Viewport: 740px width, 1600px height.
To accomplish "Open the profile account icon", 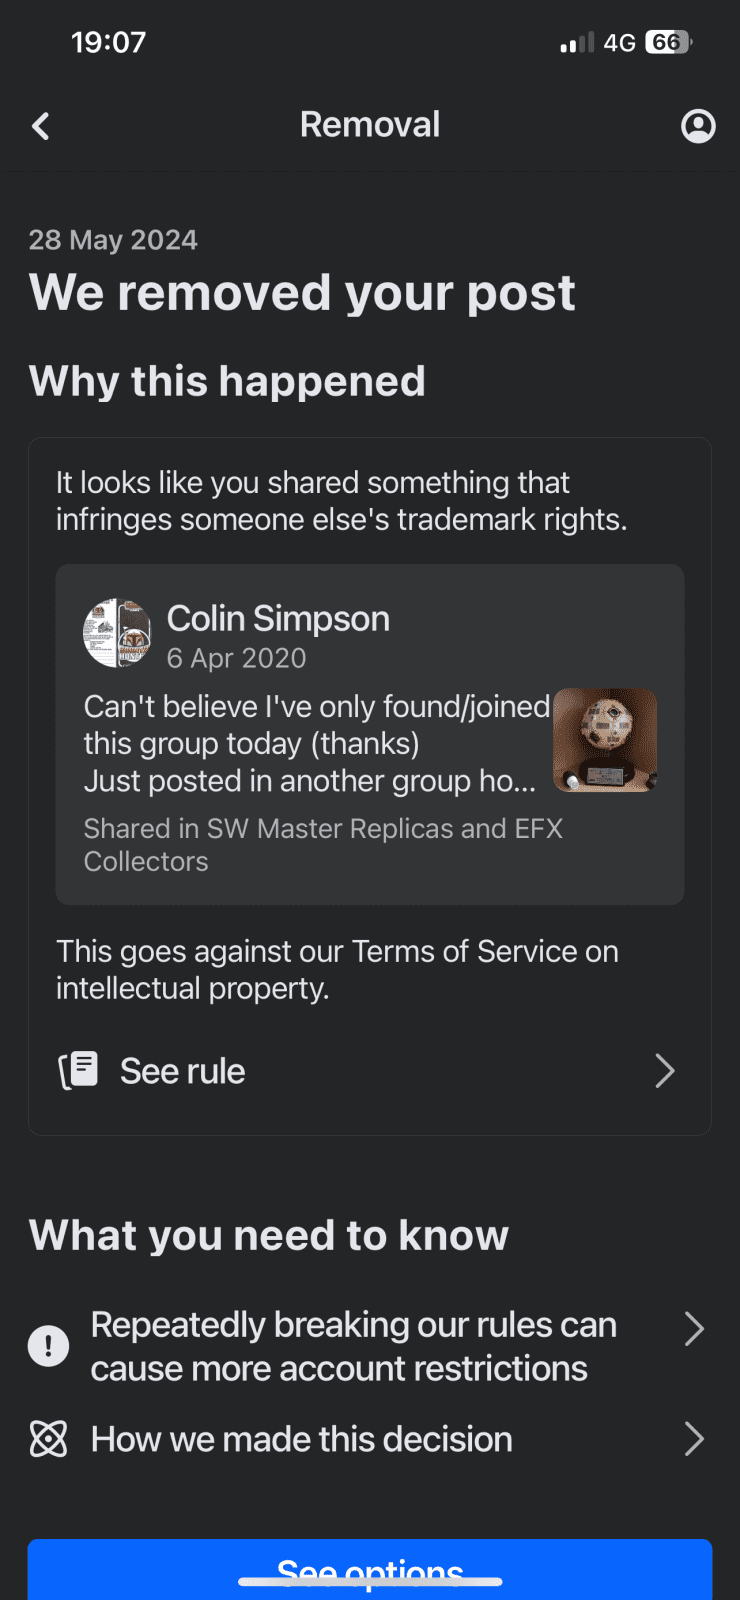I will (698, 126).
